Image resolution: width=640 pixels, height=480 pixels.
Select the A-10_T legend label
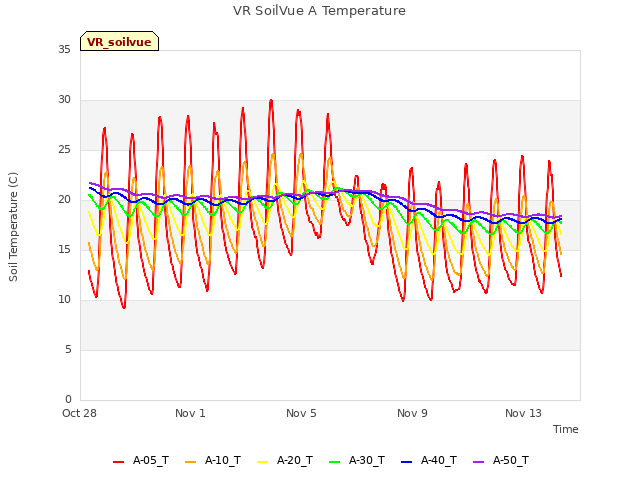click(x=223, y=460)
